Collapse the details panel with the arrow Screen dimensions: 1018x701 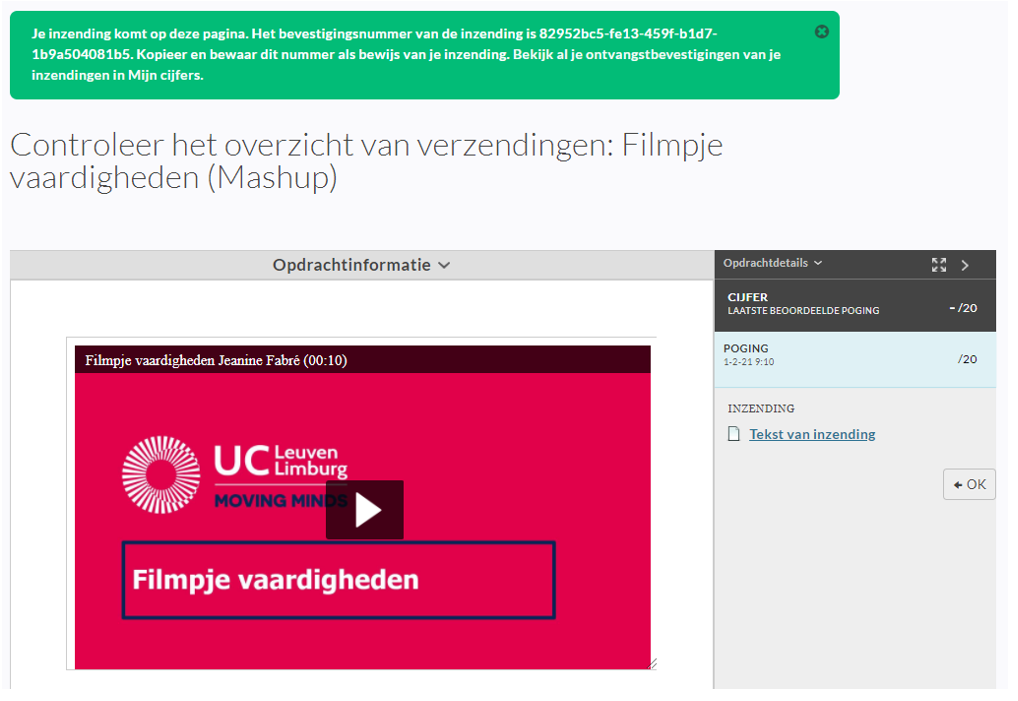coord(965,265)
